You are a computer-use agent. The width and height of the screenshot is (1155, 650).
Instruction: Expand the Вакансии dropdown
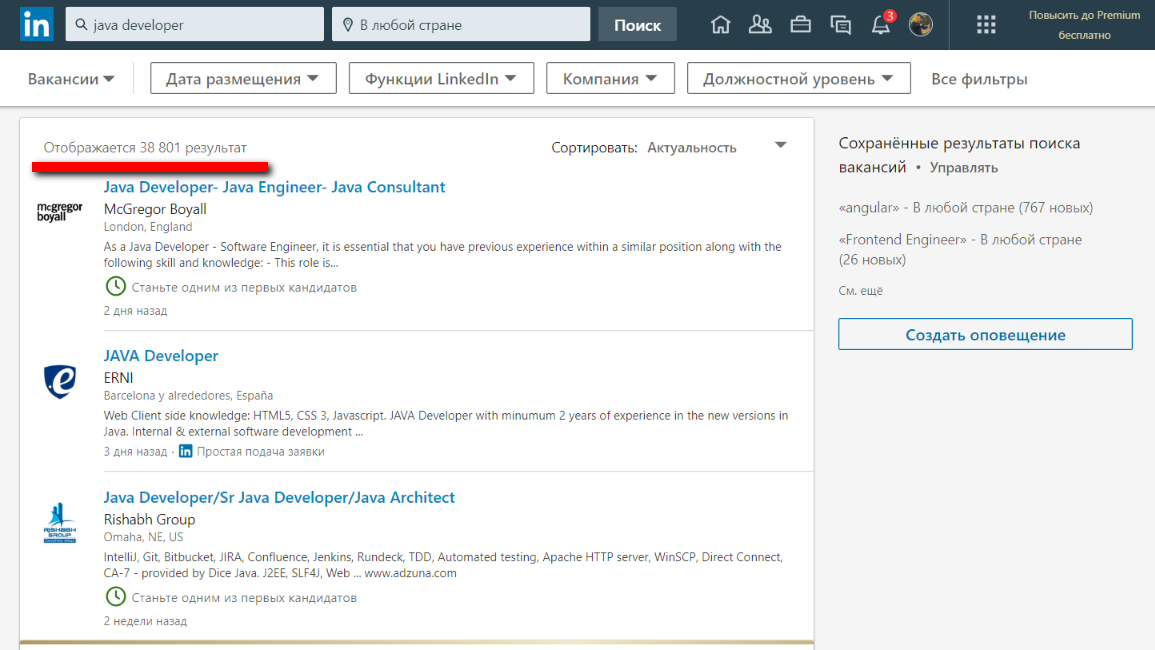click(x=71, y=79)
